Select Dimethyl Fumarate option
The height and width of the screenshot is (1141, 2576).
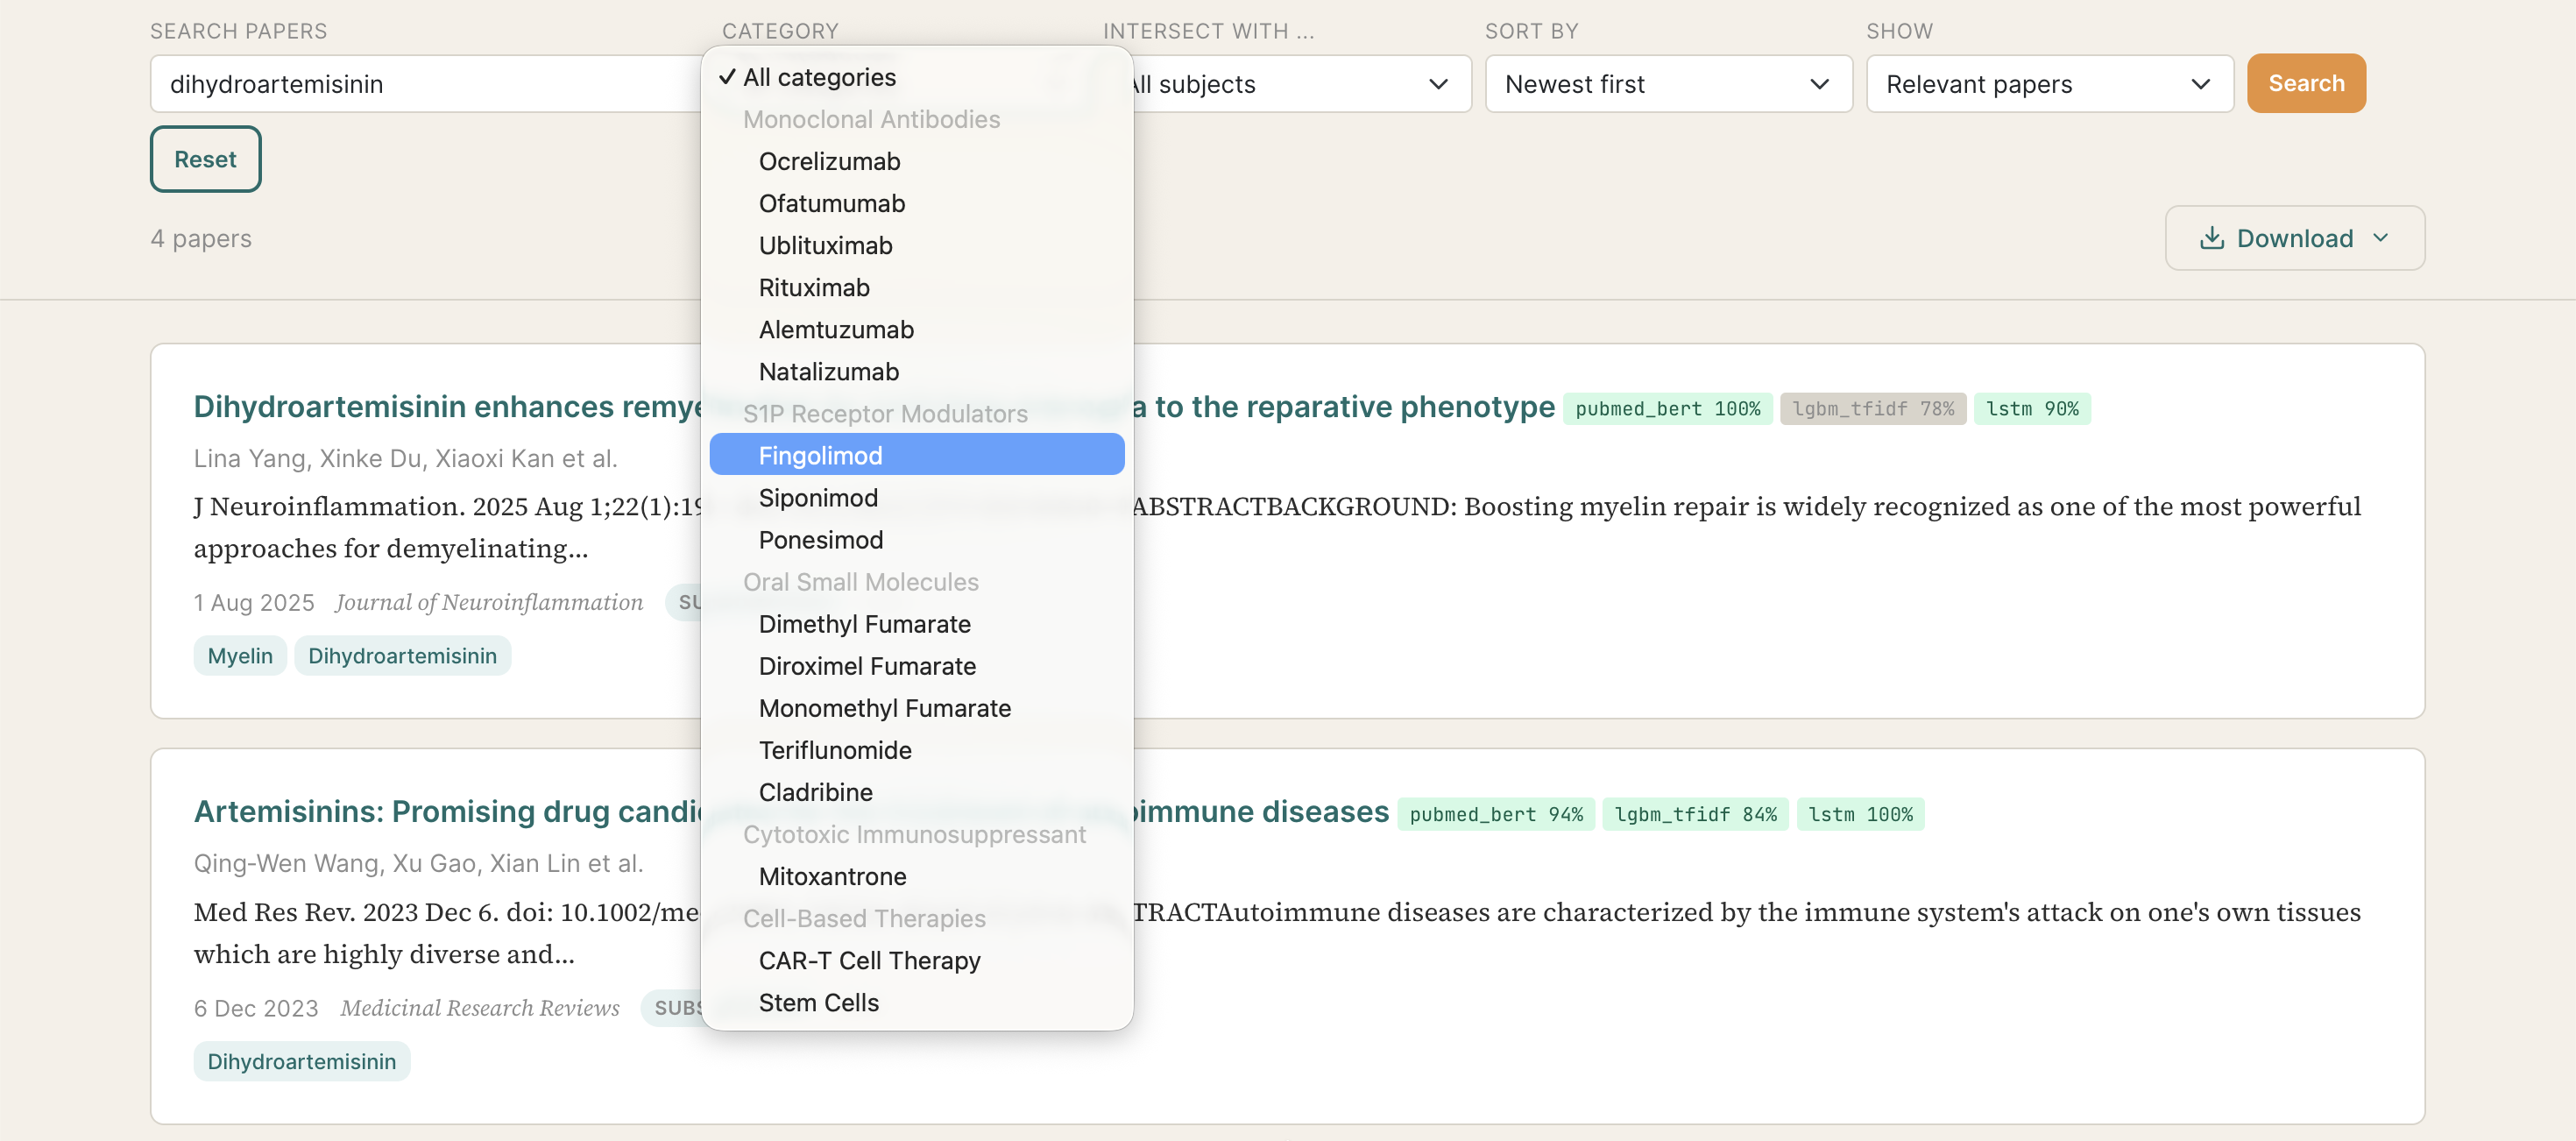pos(917,623)
